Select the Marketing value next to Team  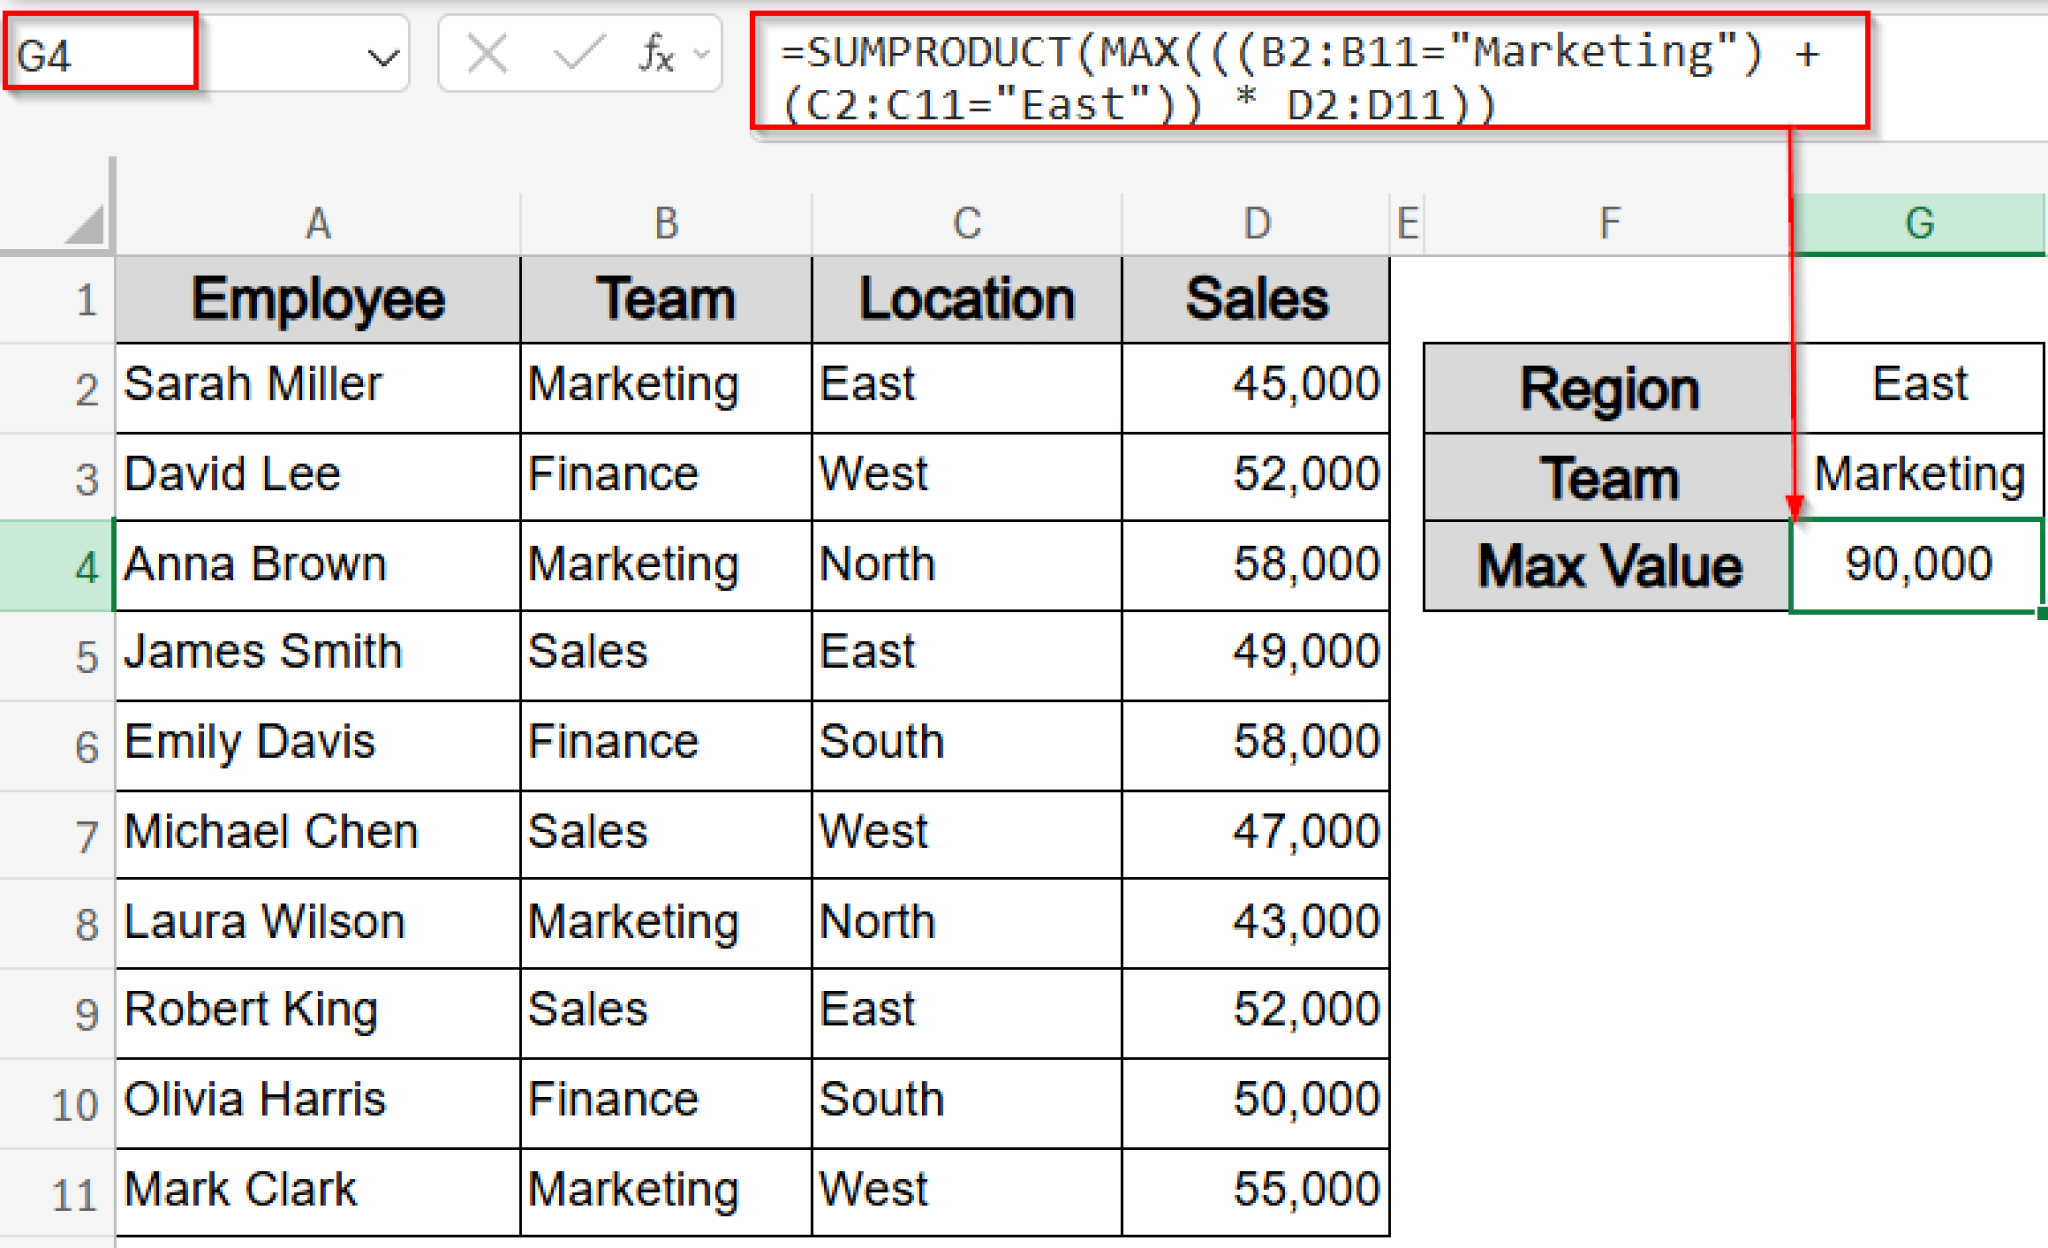[1919, 476]
